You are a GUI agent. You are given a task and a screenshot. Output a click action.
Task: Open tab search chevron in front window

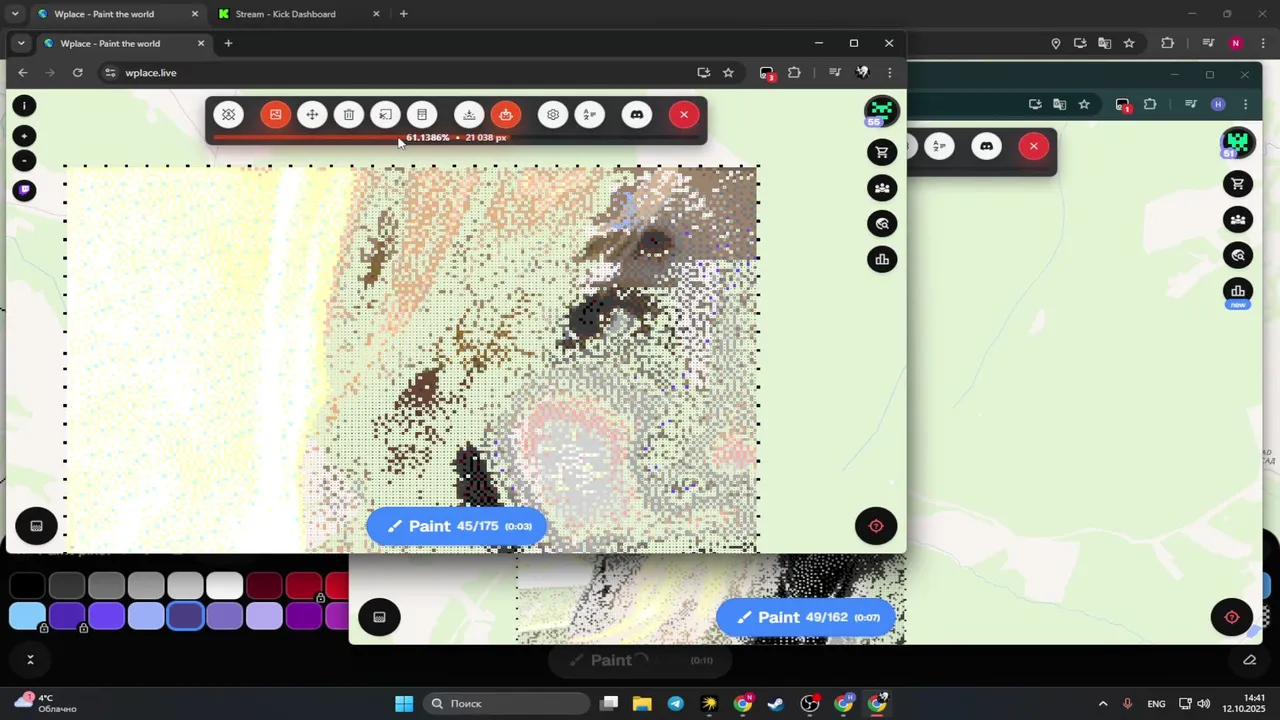[20, 44]
